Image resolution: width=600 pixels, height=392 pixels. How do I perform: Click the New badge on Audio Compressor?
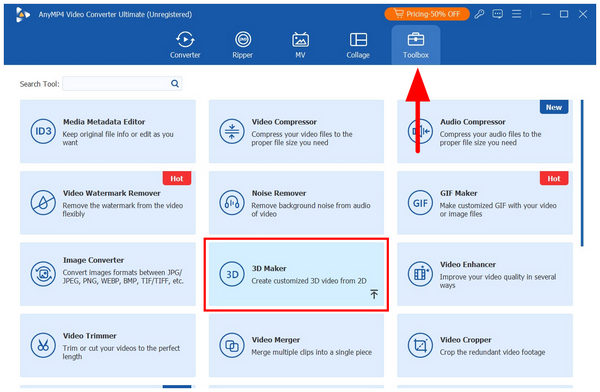(x=554, y=107)
